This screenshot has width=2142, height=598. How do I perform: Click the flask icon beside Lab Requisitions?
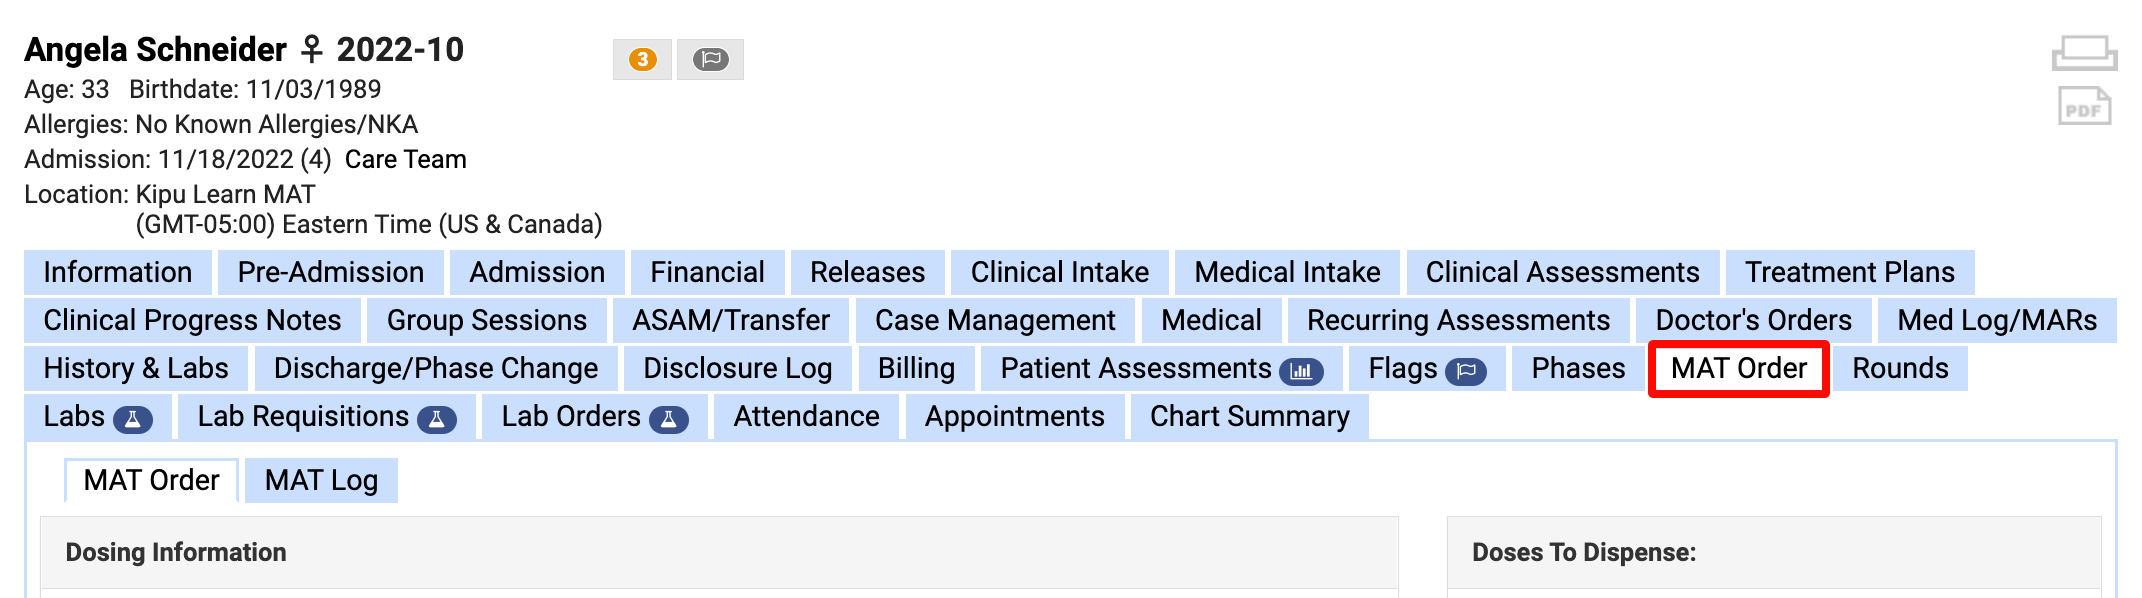point(437,419)
